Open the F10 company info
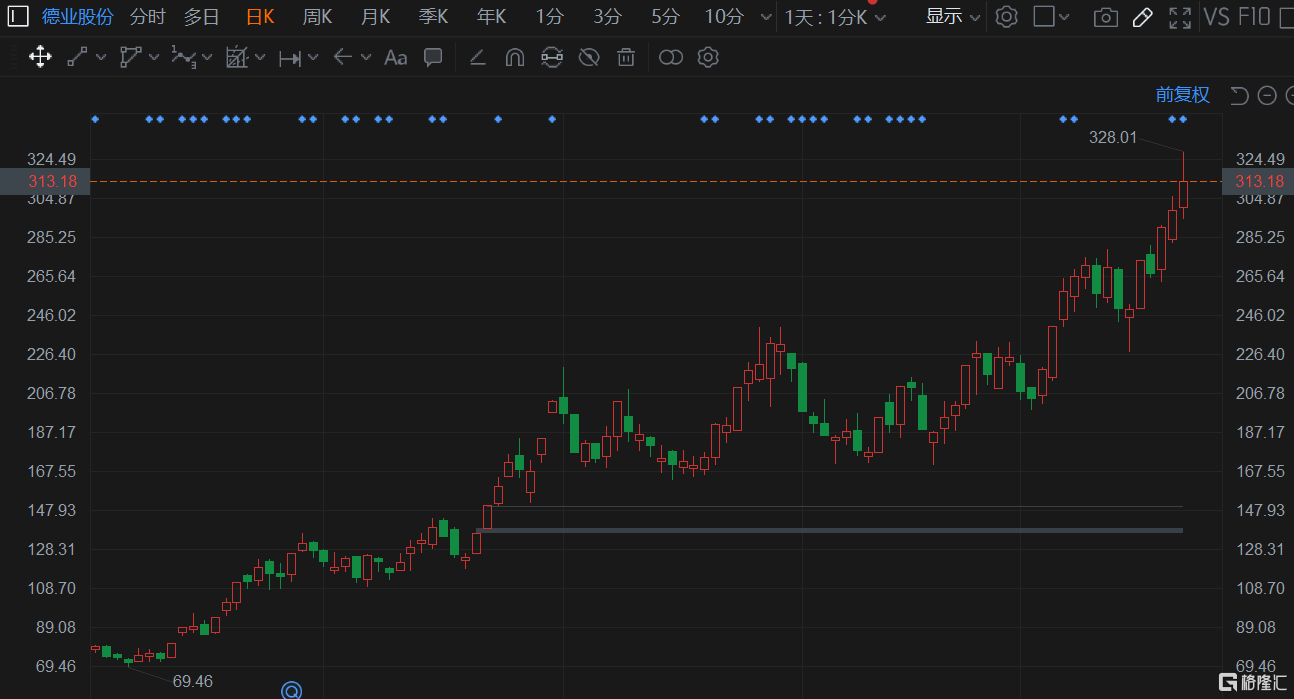 1254,16
